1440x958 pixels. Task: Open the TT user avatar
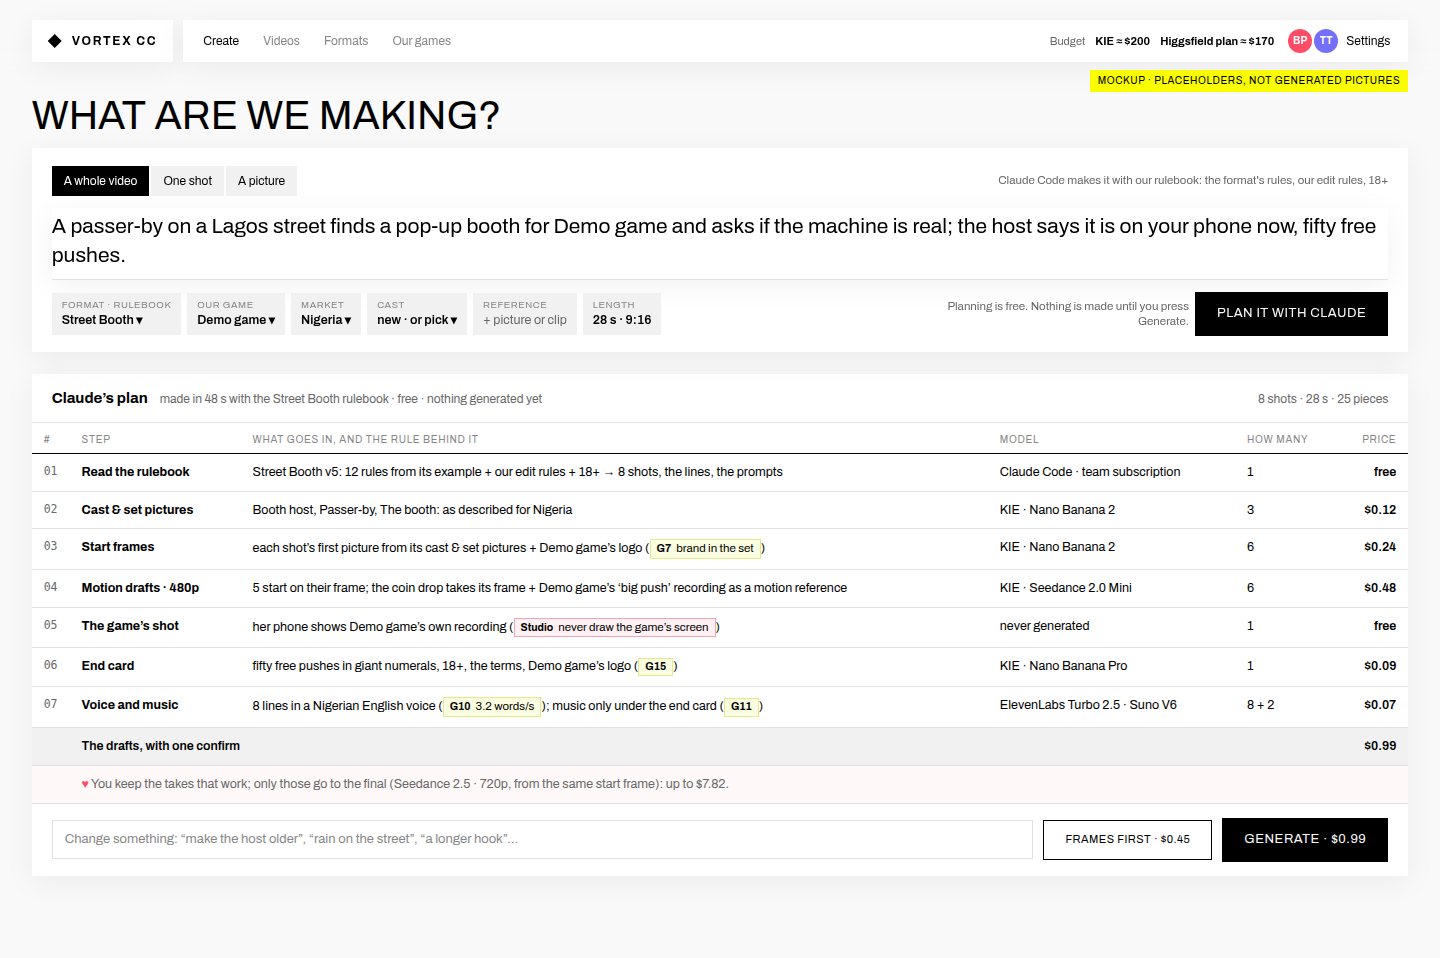(1326, 41)
